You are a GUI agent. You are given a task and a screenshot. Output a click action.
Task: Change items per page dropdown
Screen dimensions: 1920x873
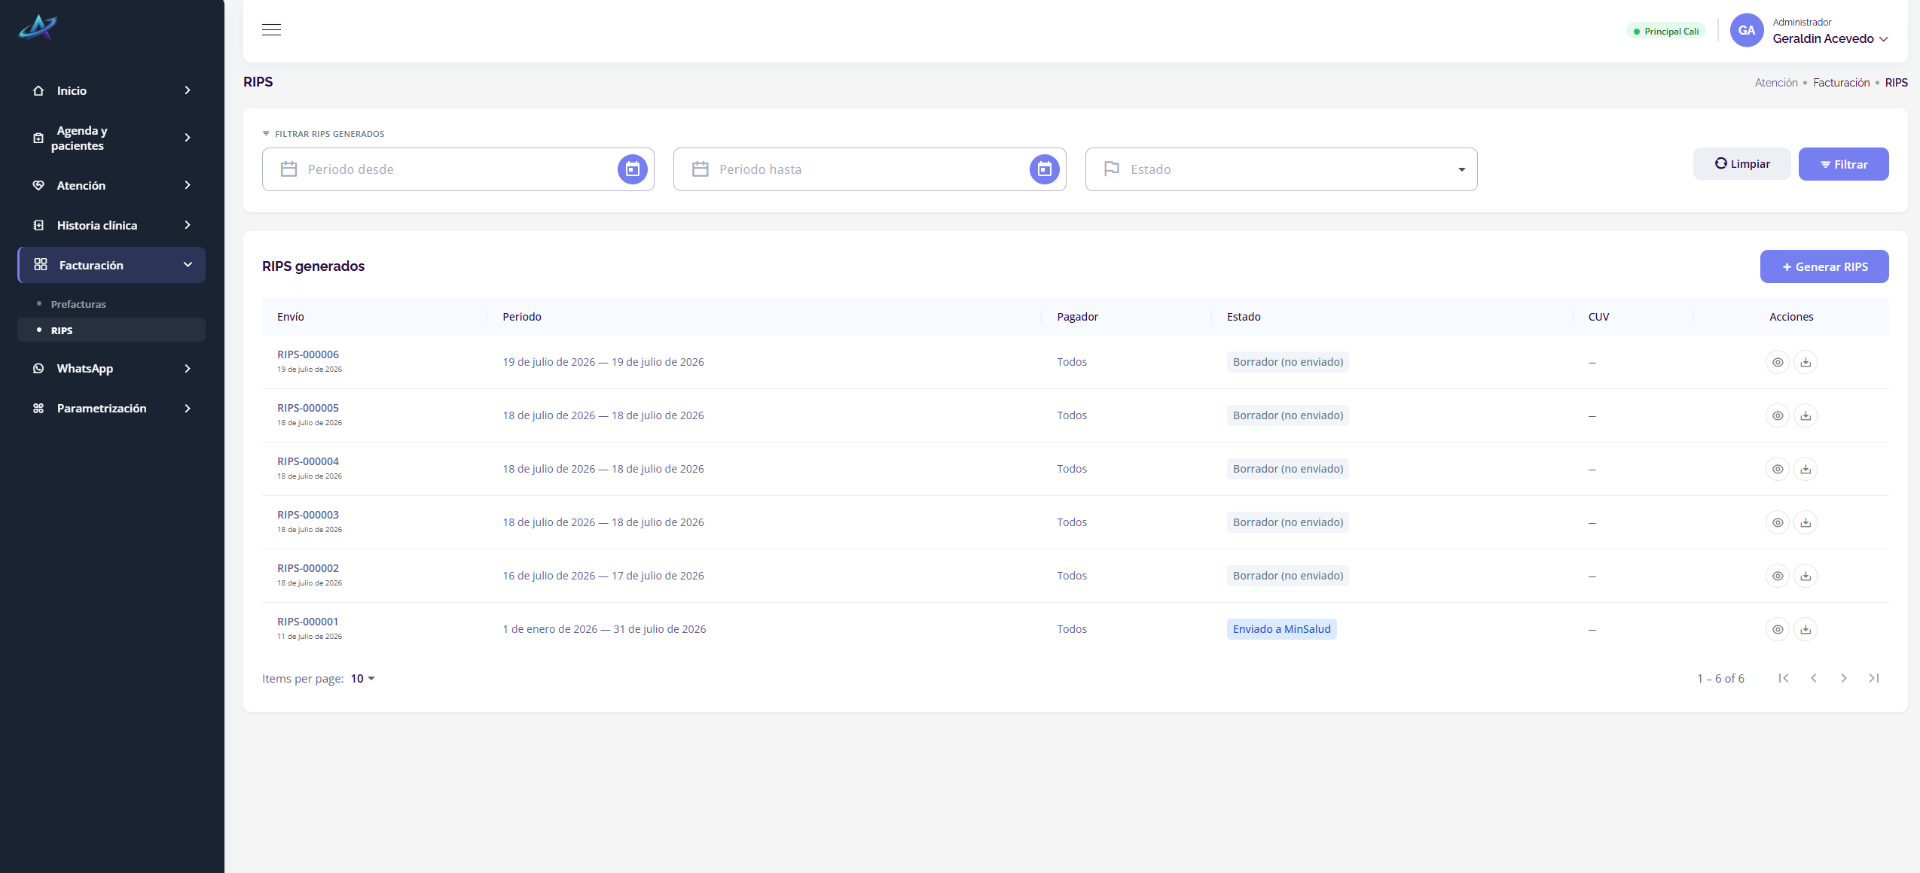coord(363,679)
